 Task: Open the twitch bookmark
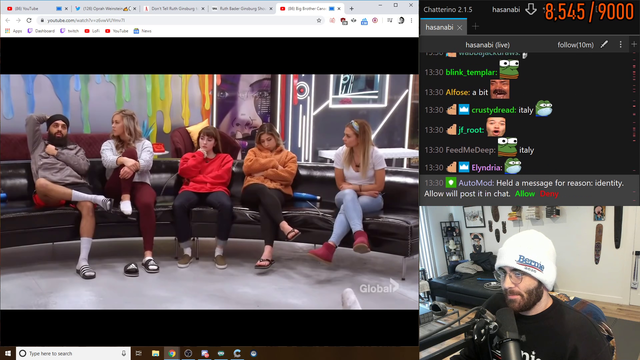coord(69,31)
